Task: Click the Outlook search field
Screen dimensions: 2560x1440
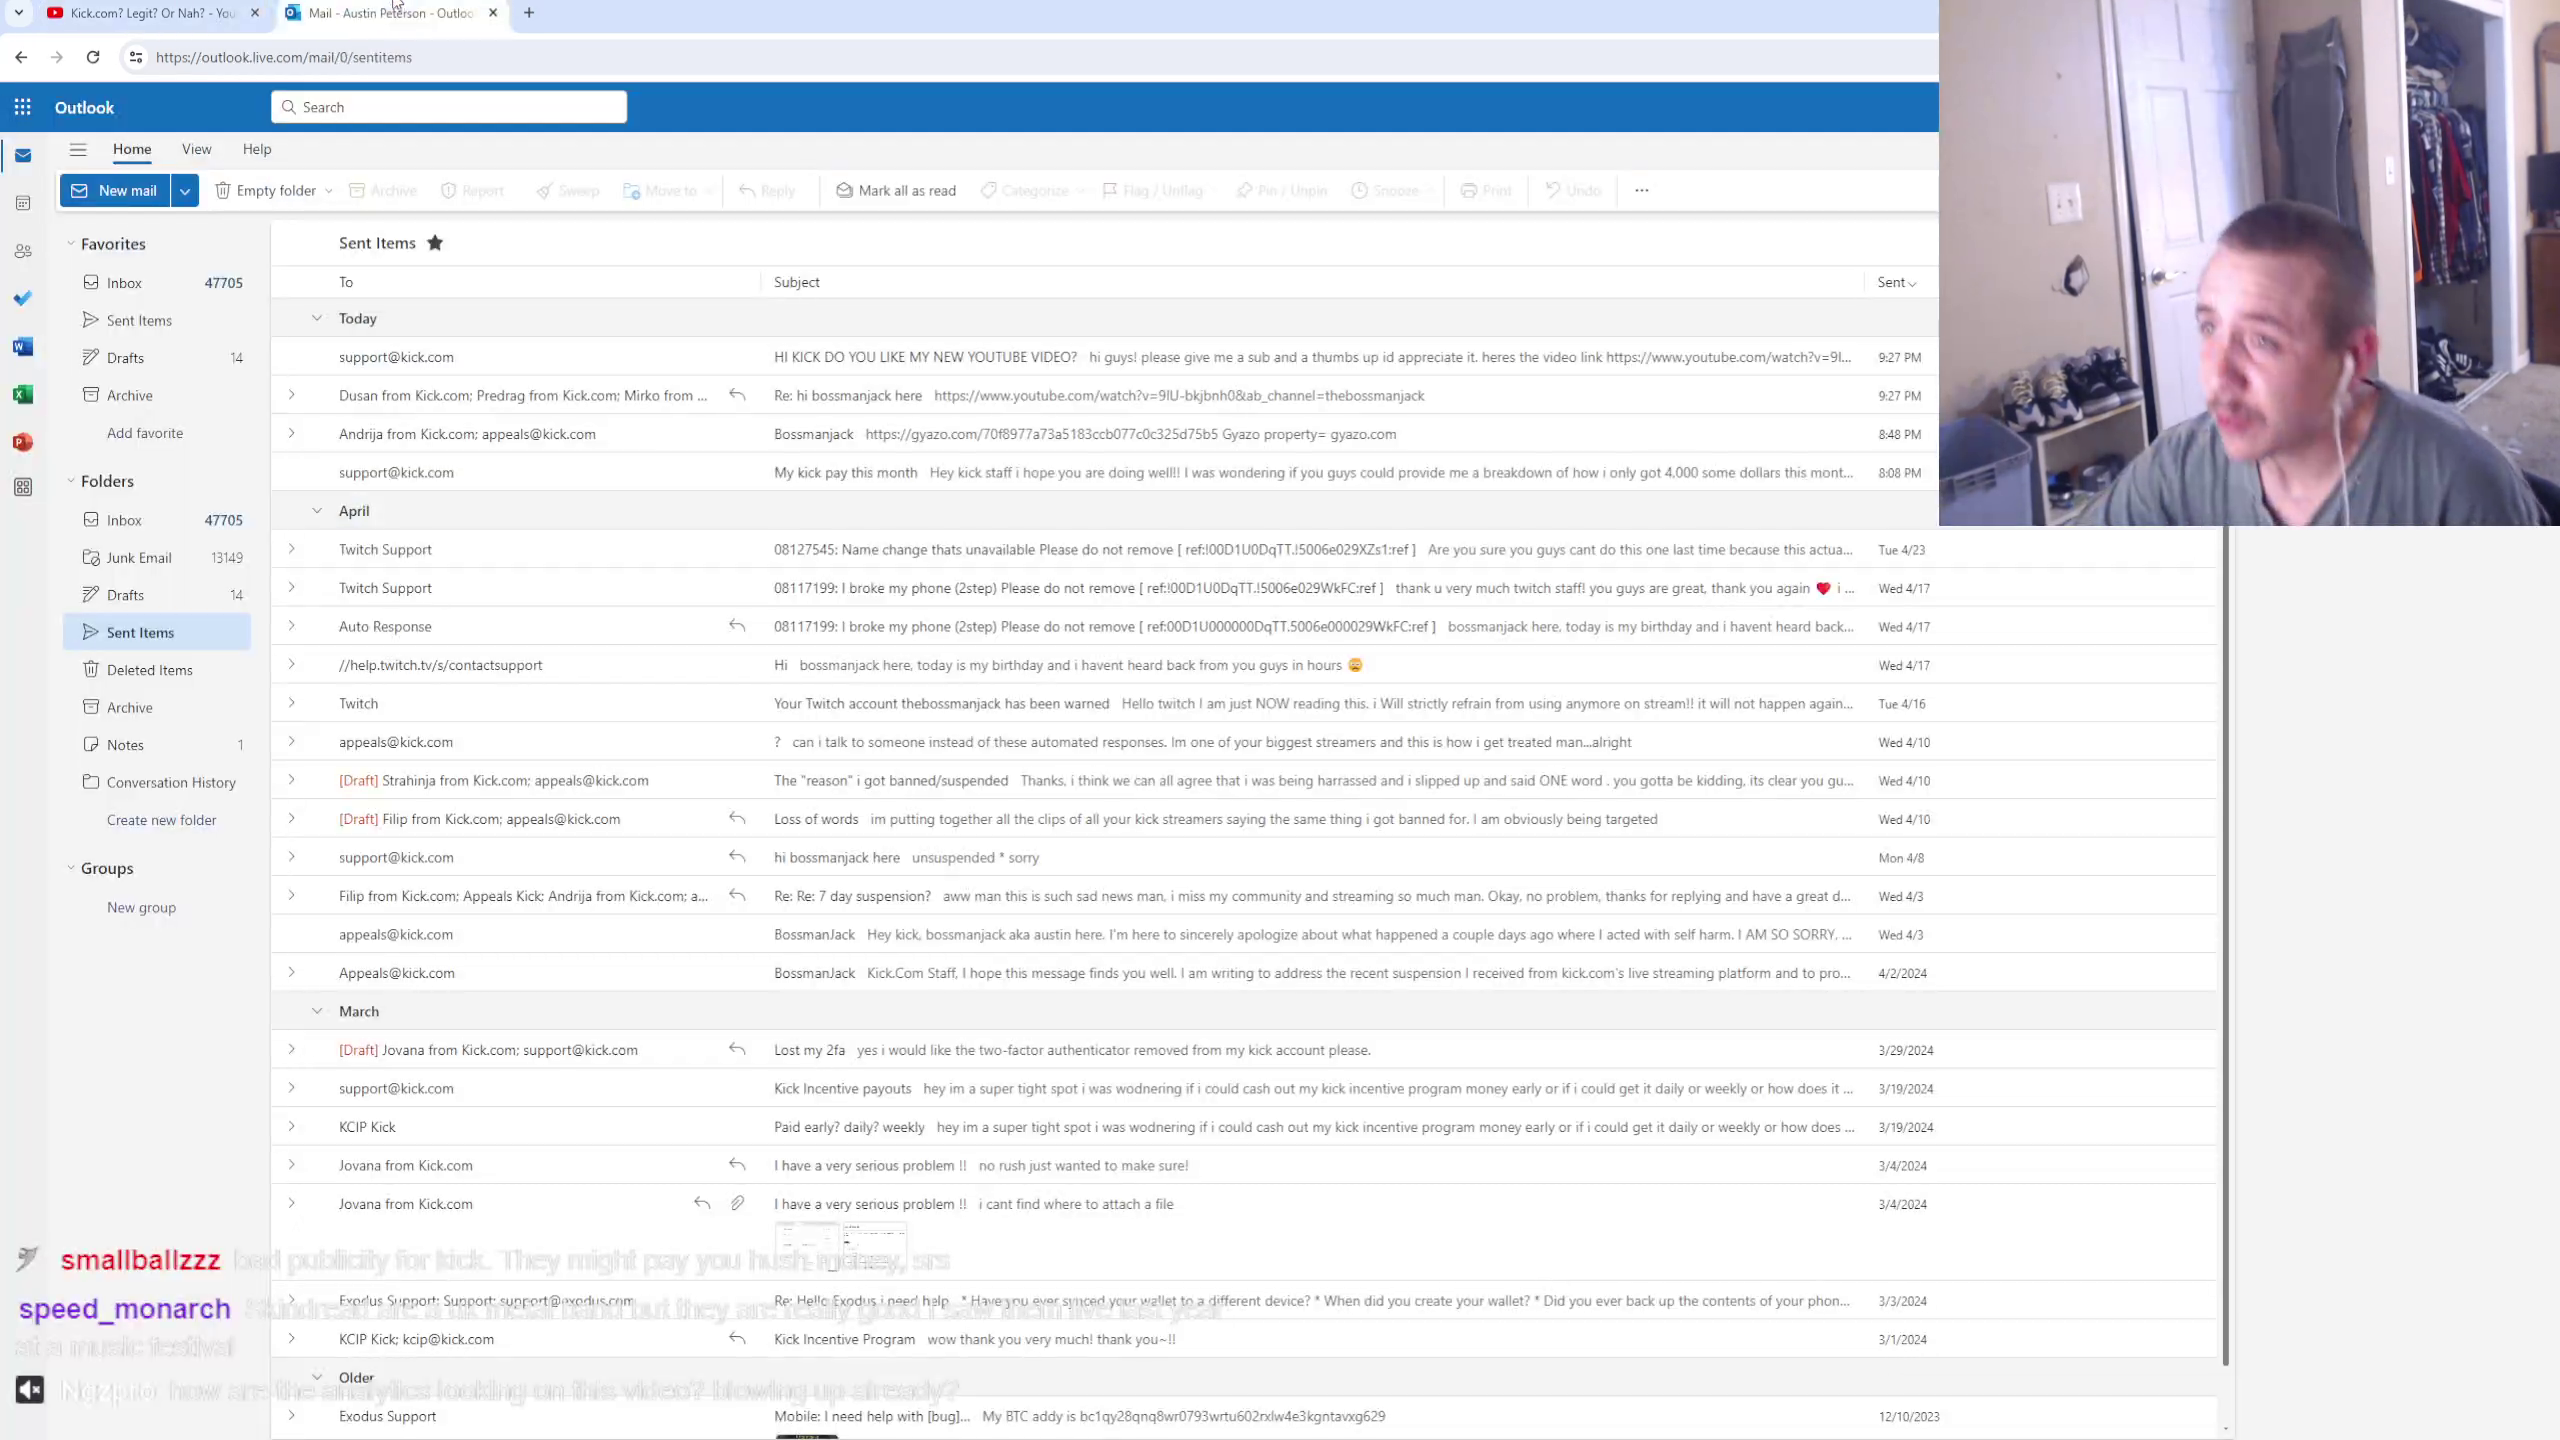Action: click(449, 107)
